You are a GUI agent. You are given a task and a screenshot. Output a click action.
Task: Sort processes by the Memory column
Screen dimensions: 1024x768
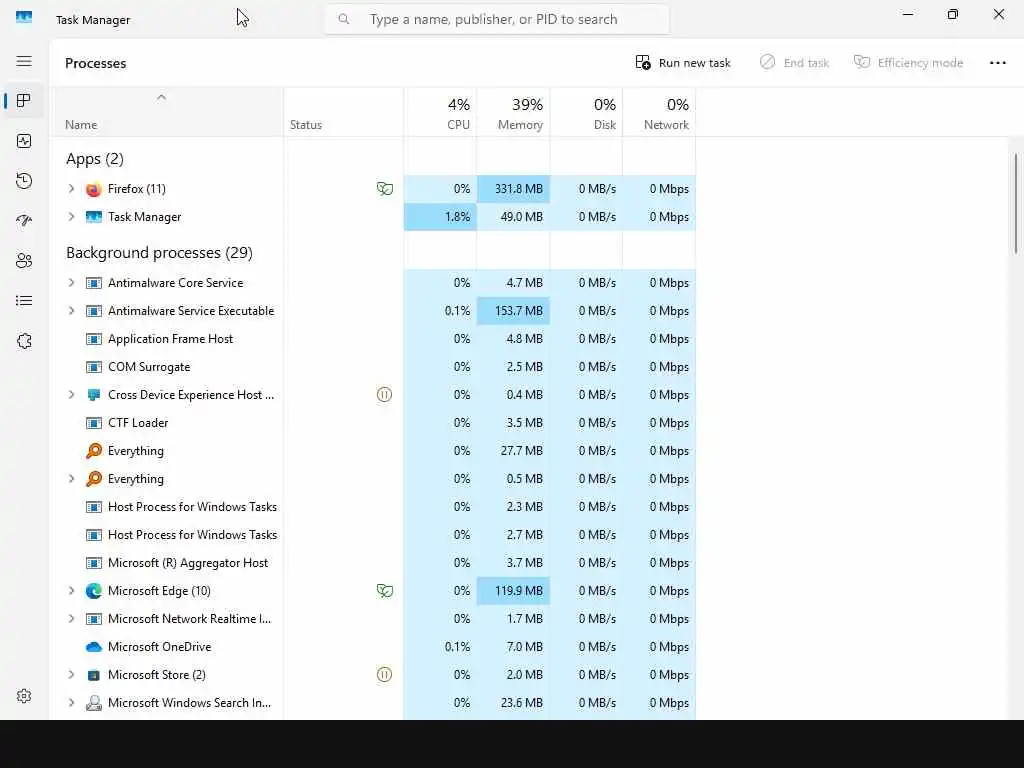coord(513,112)
